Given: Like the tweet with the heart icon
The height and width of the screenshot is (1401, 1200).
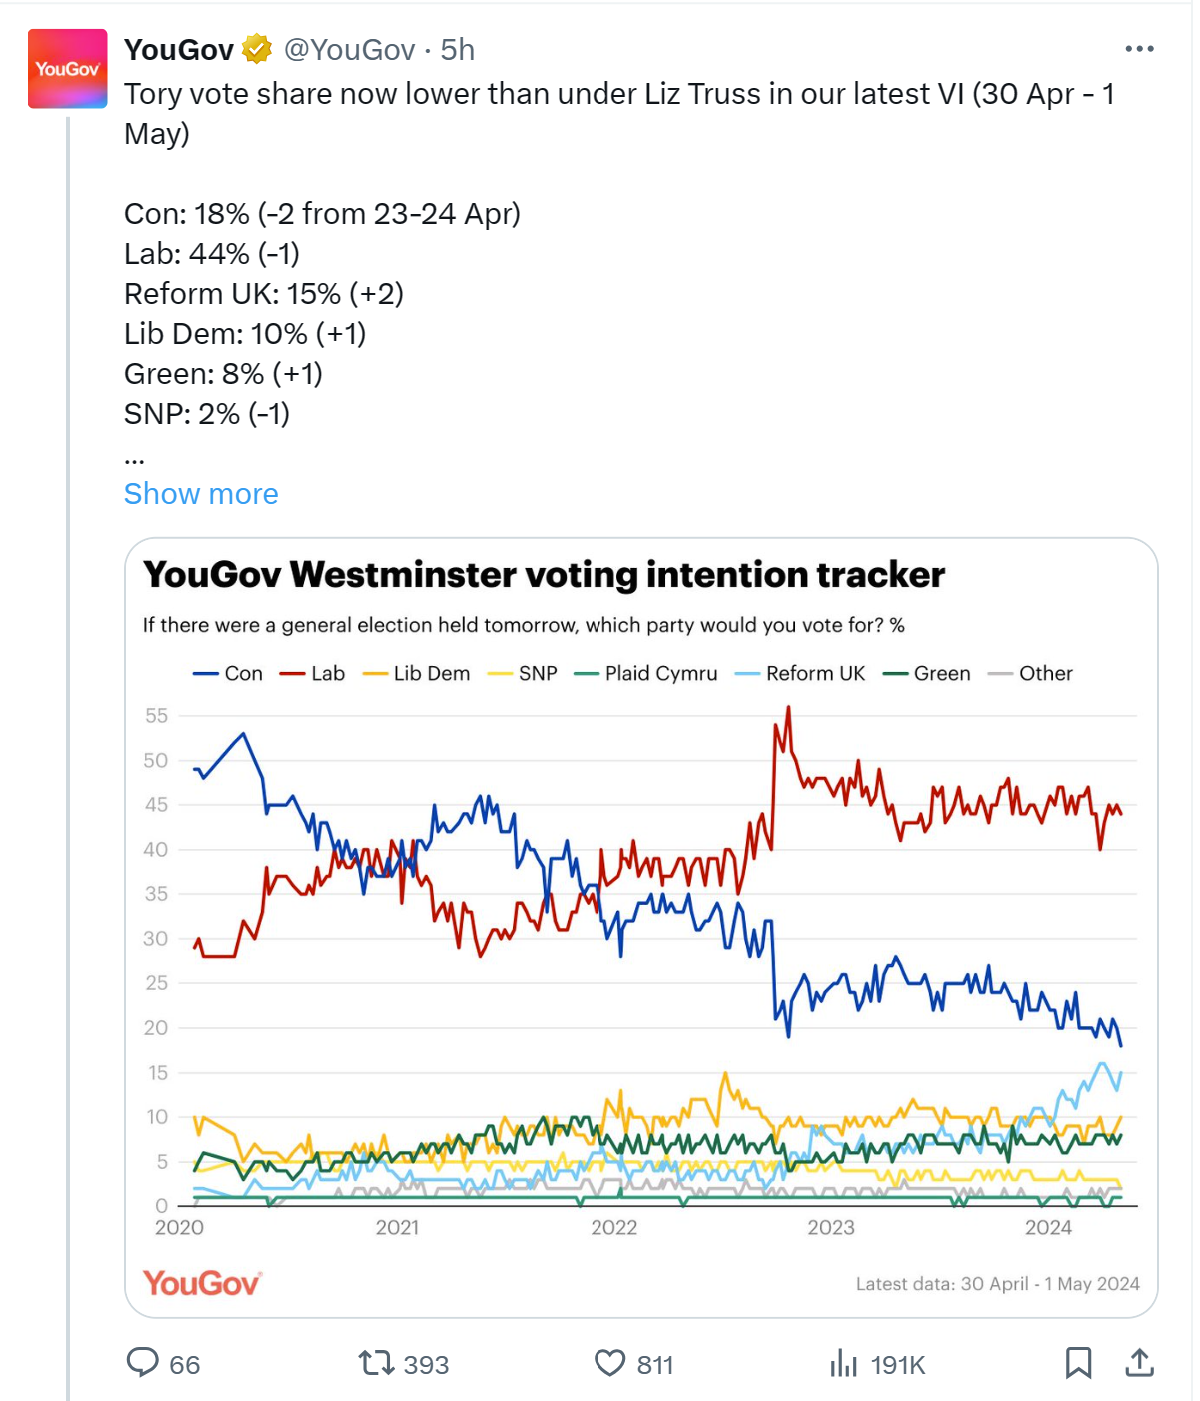Looking at the screenshot, I should click(x=610, y=1362).
